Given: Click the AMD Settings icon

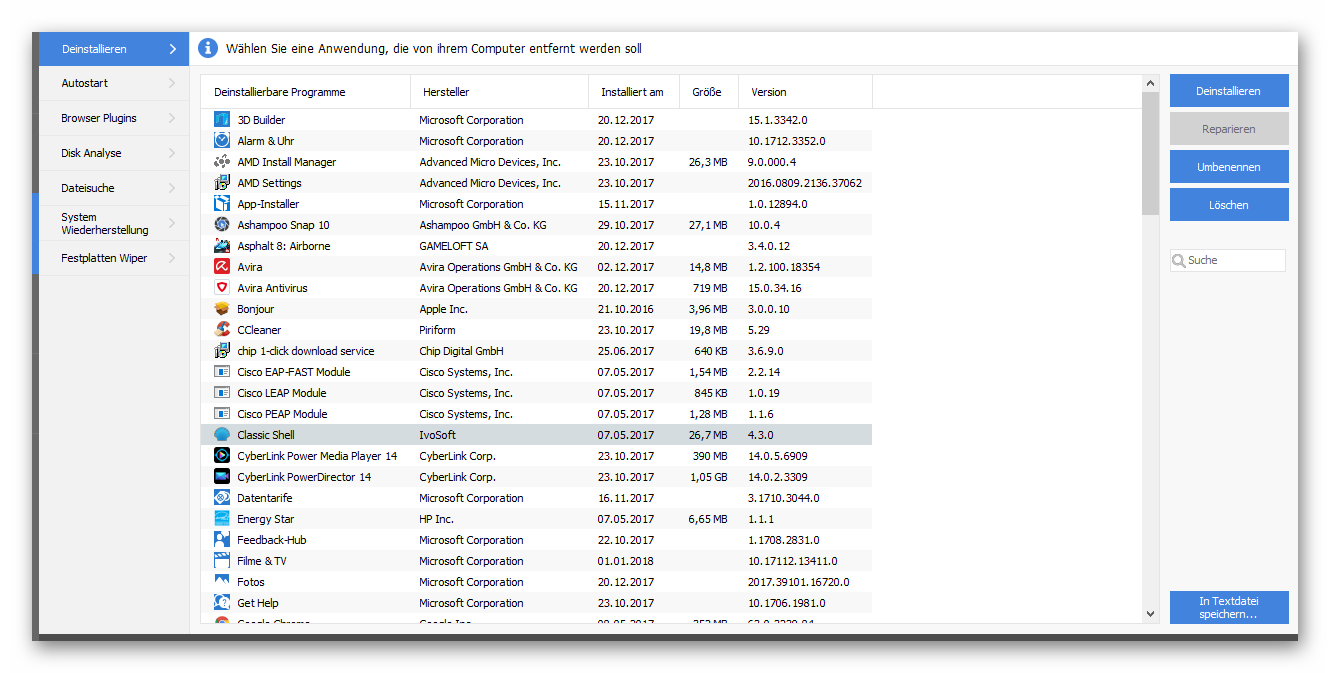Looking at the screenshot, I should coord(222,183).
